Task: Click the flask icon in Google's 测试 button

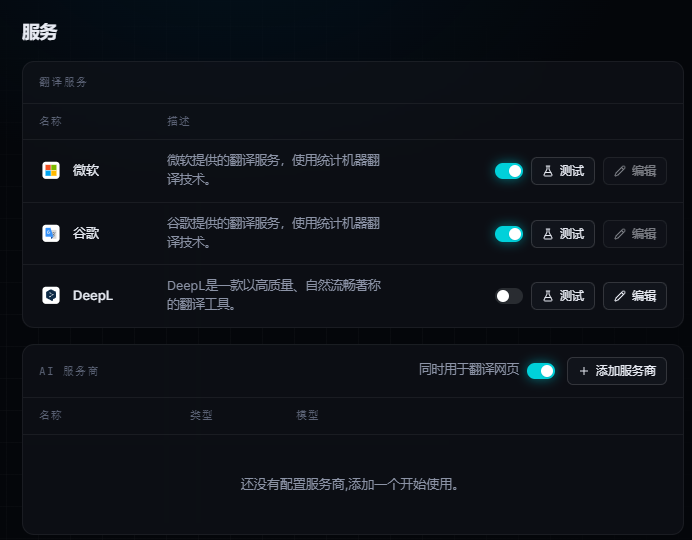Action: [x=548, y=234]
